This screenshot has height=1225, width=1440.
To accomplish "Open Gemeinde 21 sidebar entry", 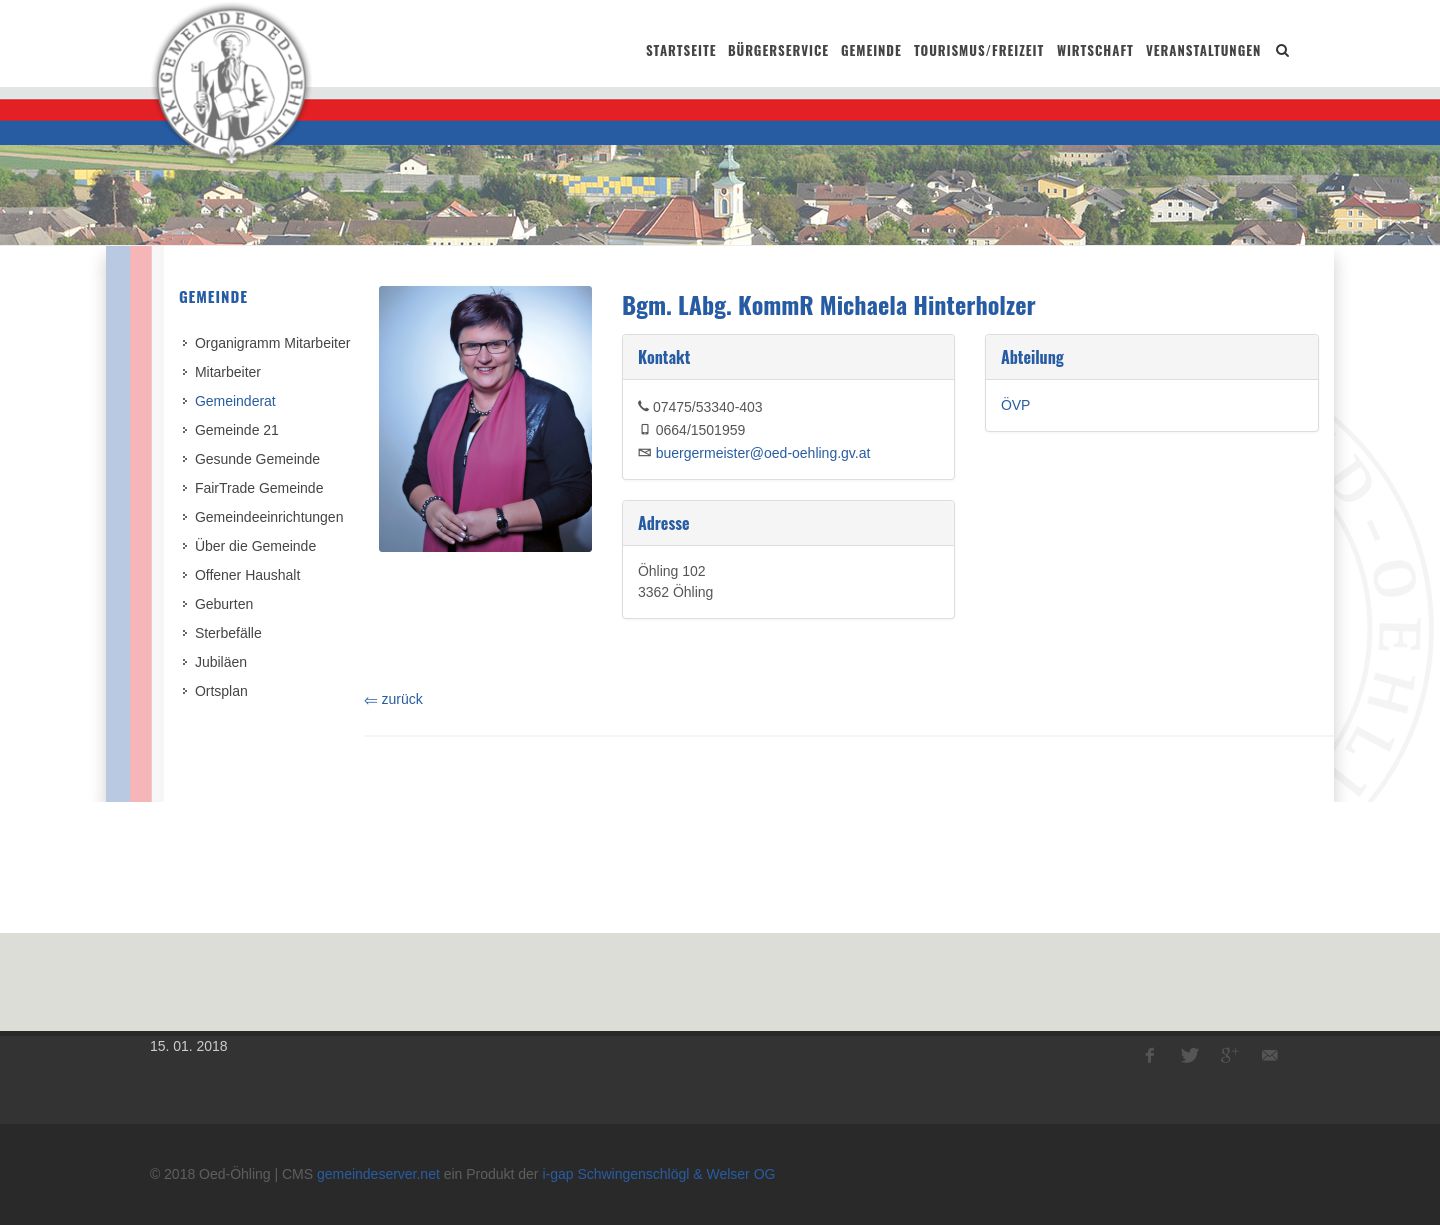I will pos(237,430).
